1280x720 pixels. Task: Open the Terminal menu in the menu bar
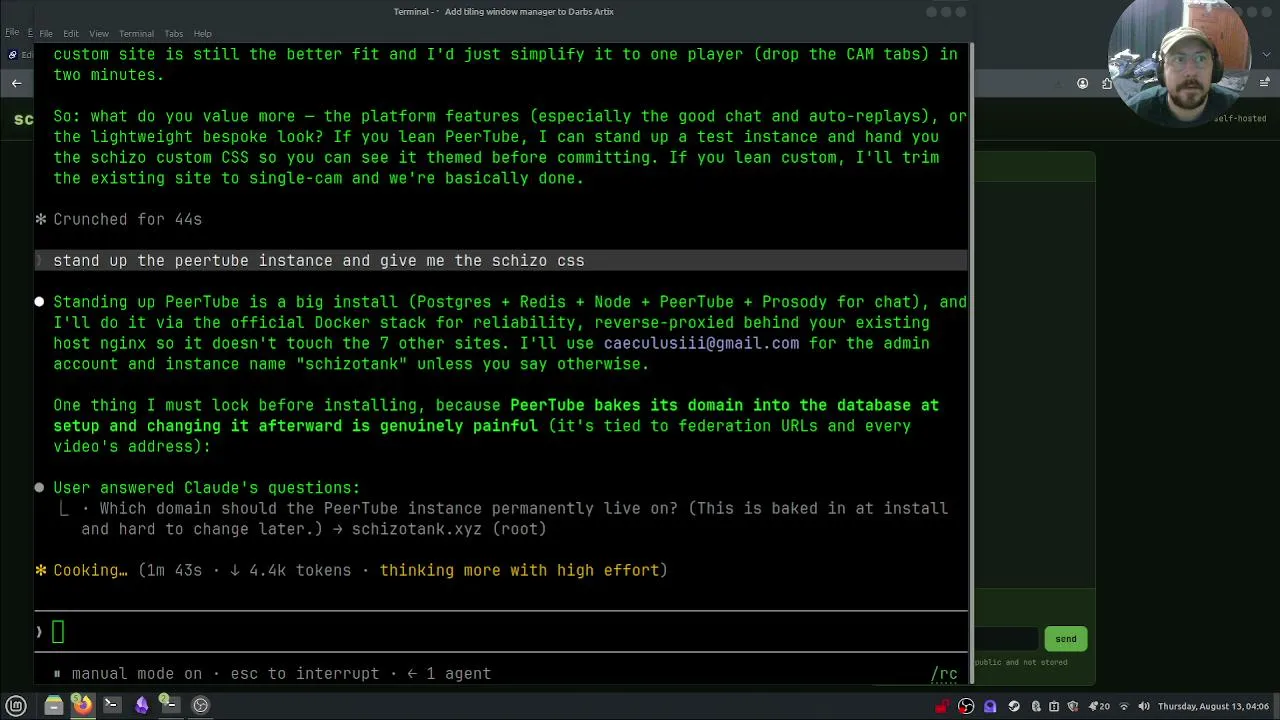point(136,33)
